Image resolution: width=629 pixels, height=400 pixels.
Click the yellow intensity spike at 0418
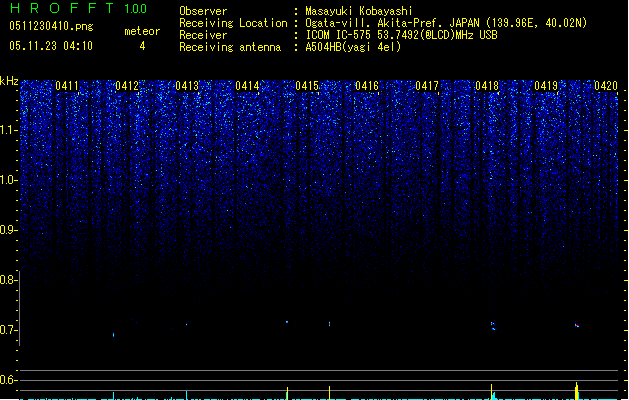point(491,392)
